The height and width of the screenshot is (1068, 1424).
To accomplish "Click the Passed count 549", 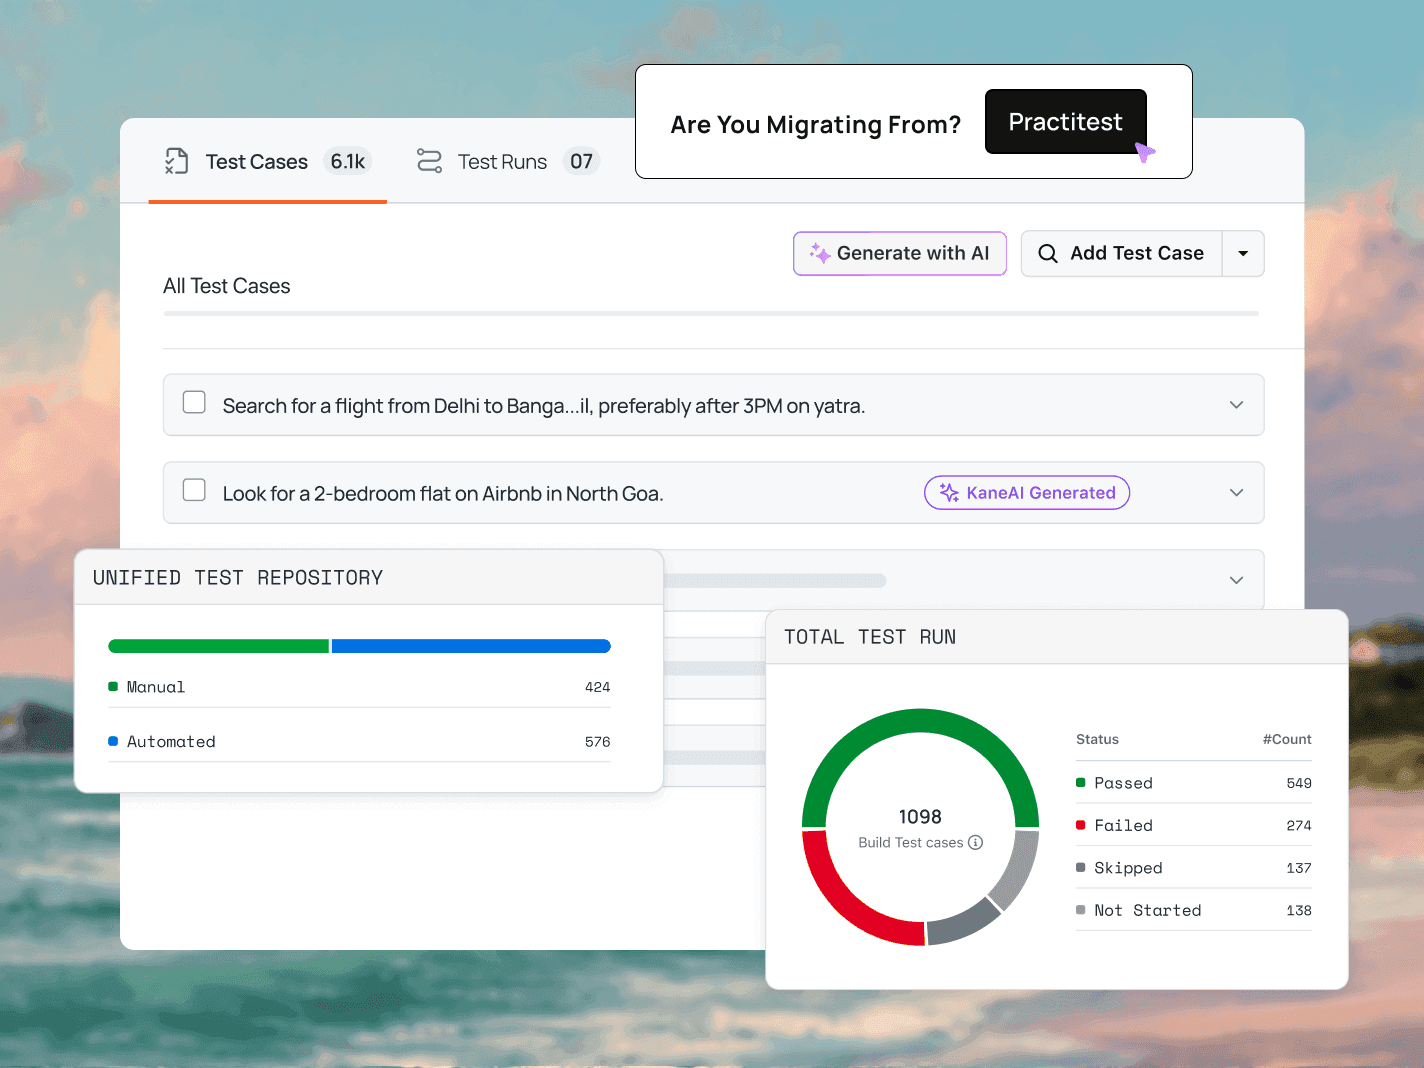I will pyautogui.click(x=1299, y=783).
